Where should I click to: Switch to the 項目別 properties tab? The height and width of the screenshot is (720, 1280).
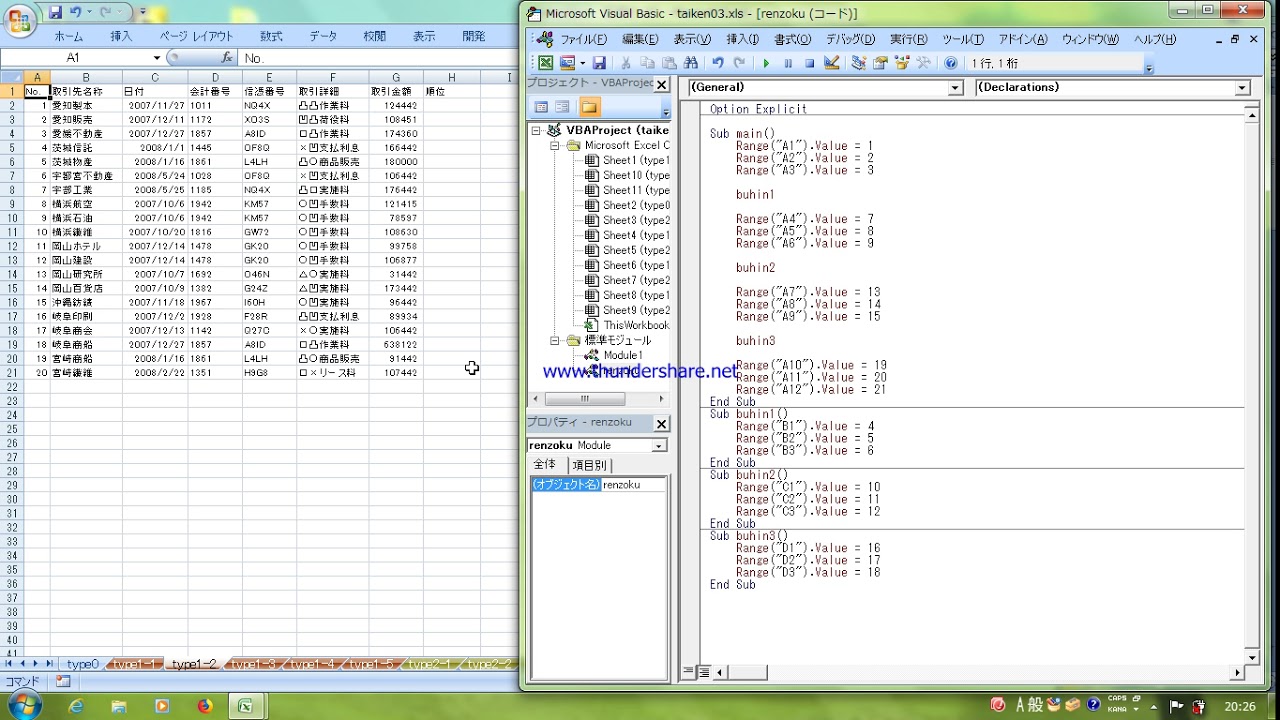click(589, 465)
